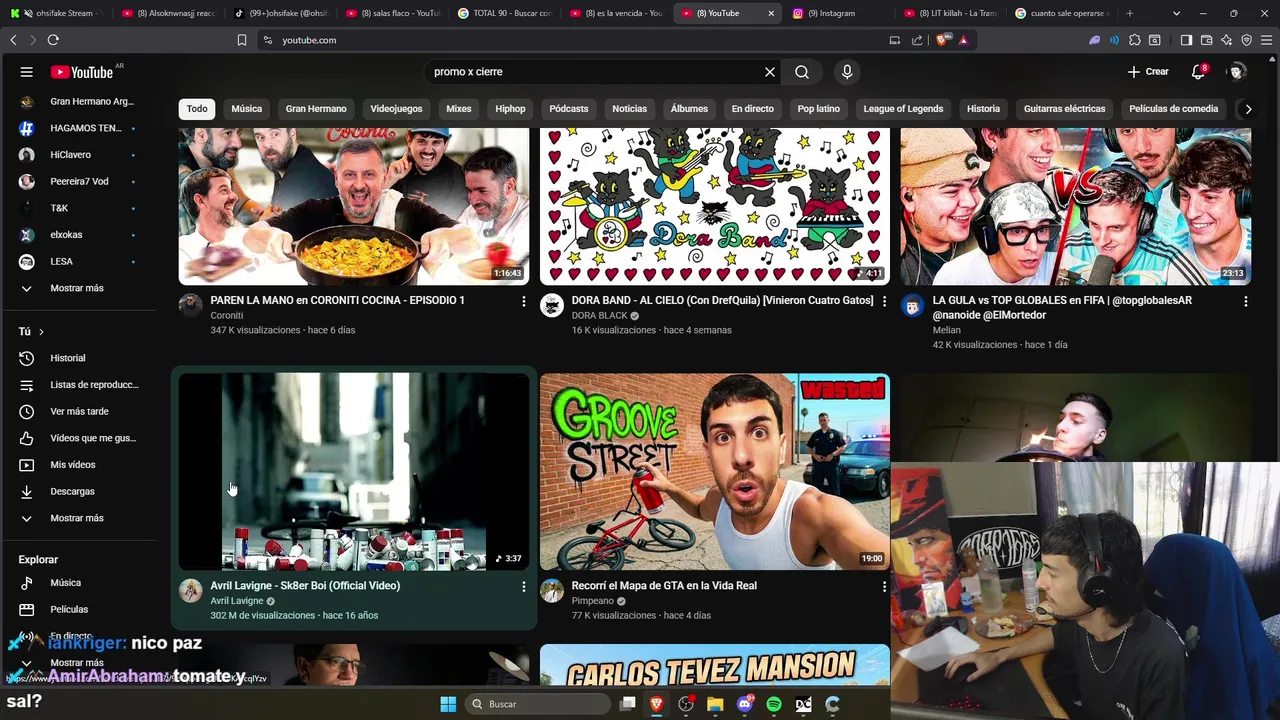1280x720 pixels.
Task: Open Historial in sidebar
Action: [x=78, y=358]
